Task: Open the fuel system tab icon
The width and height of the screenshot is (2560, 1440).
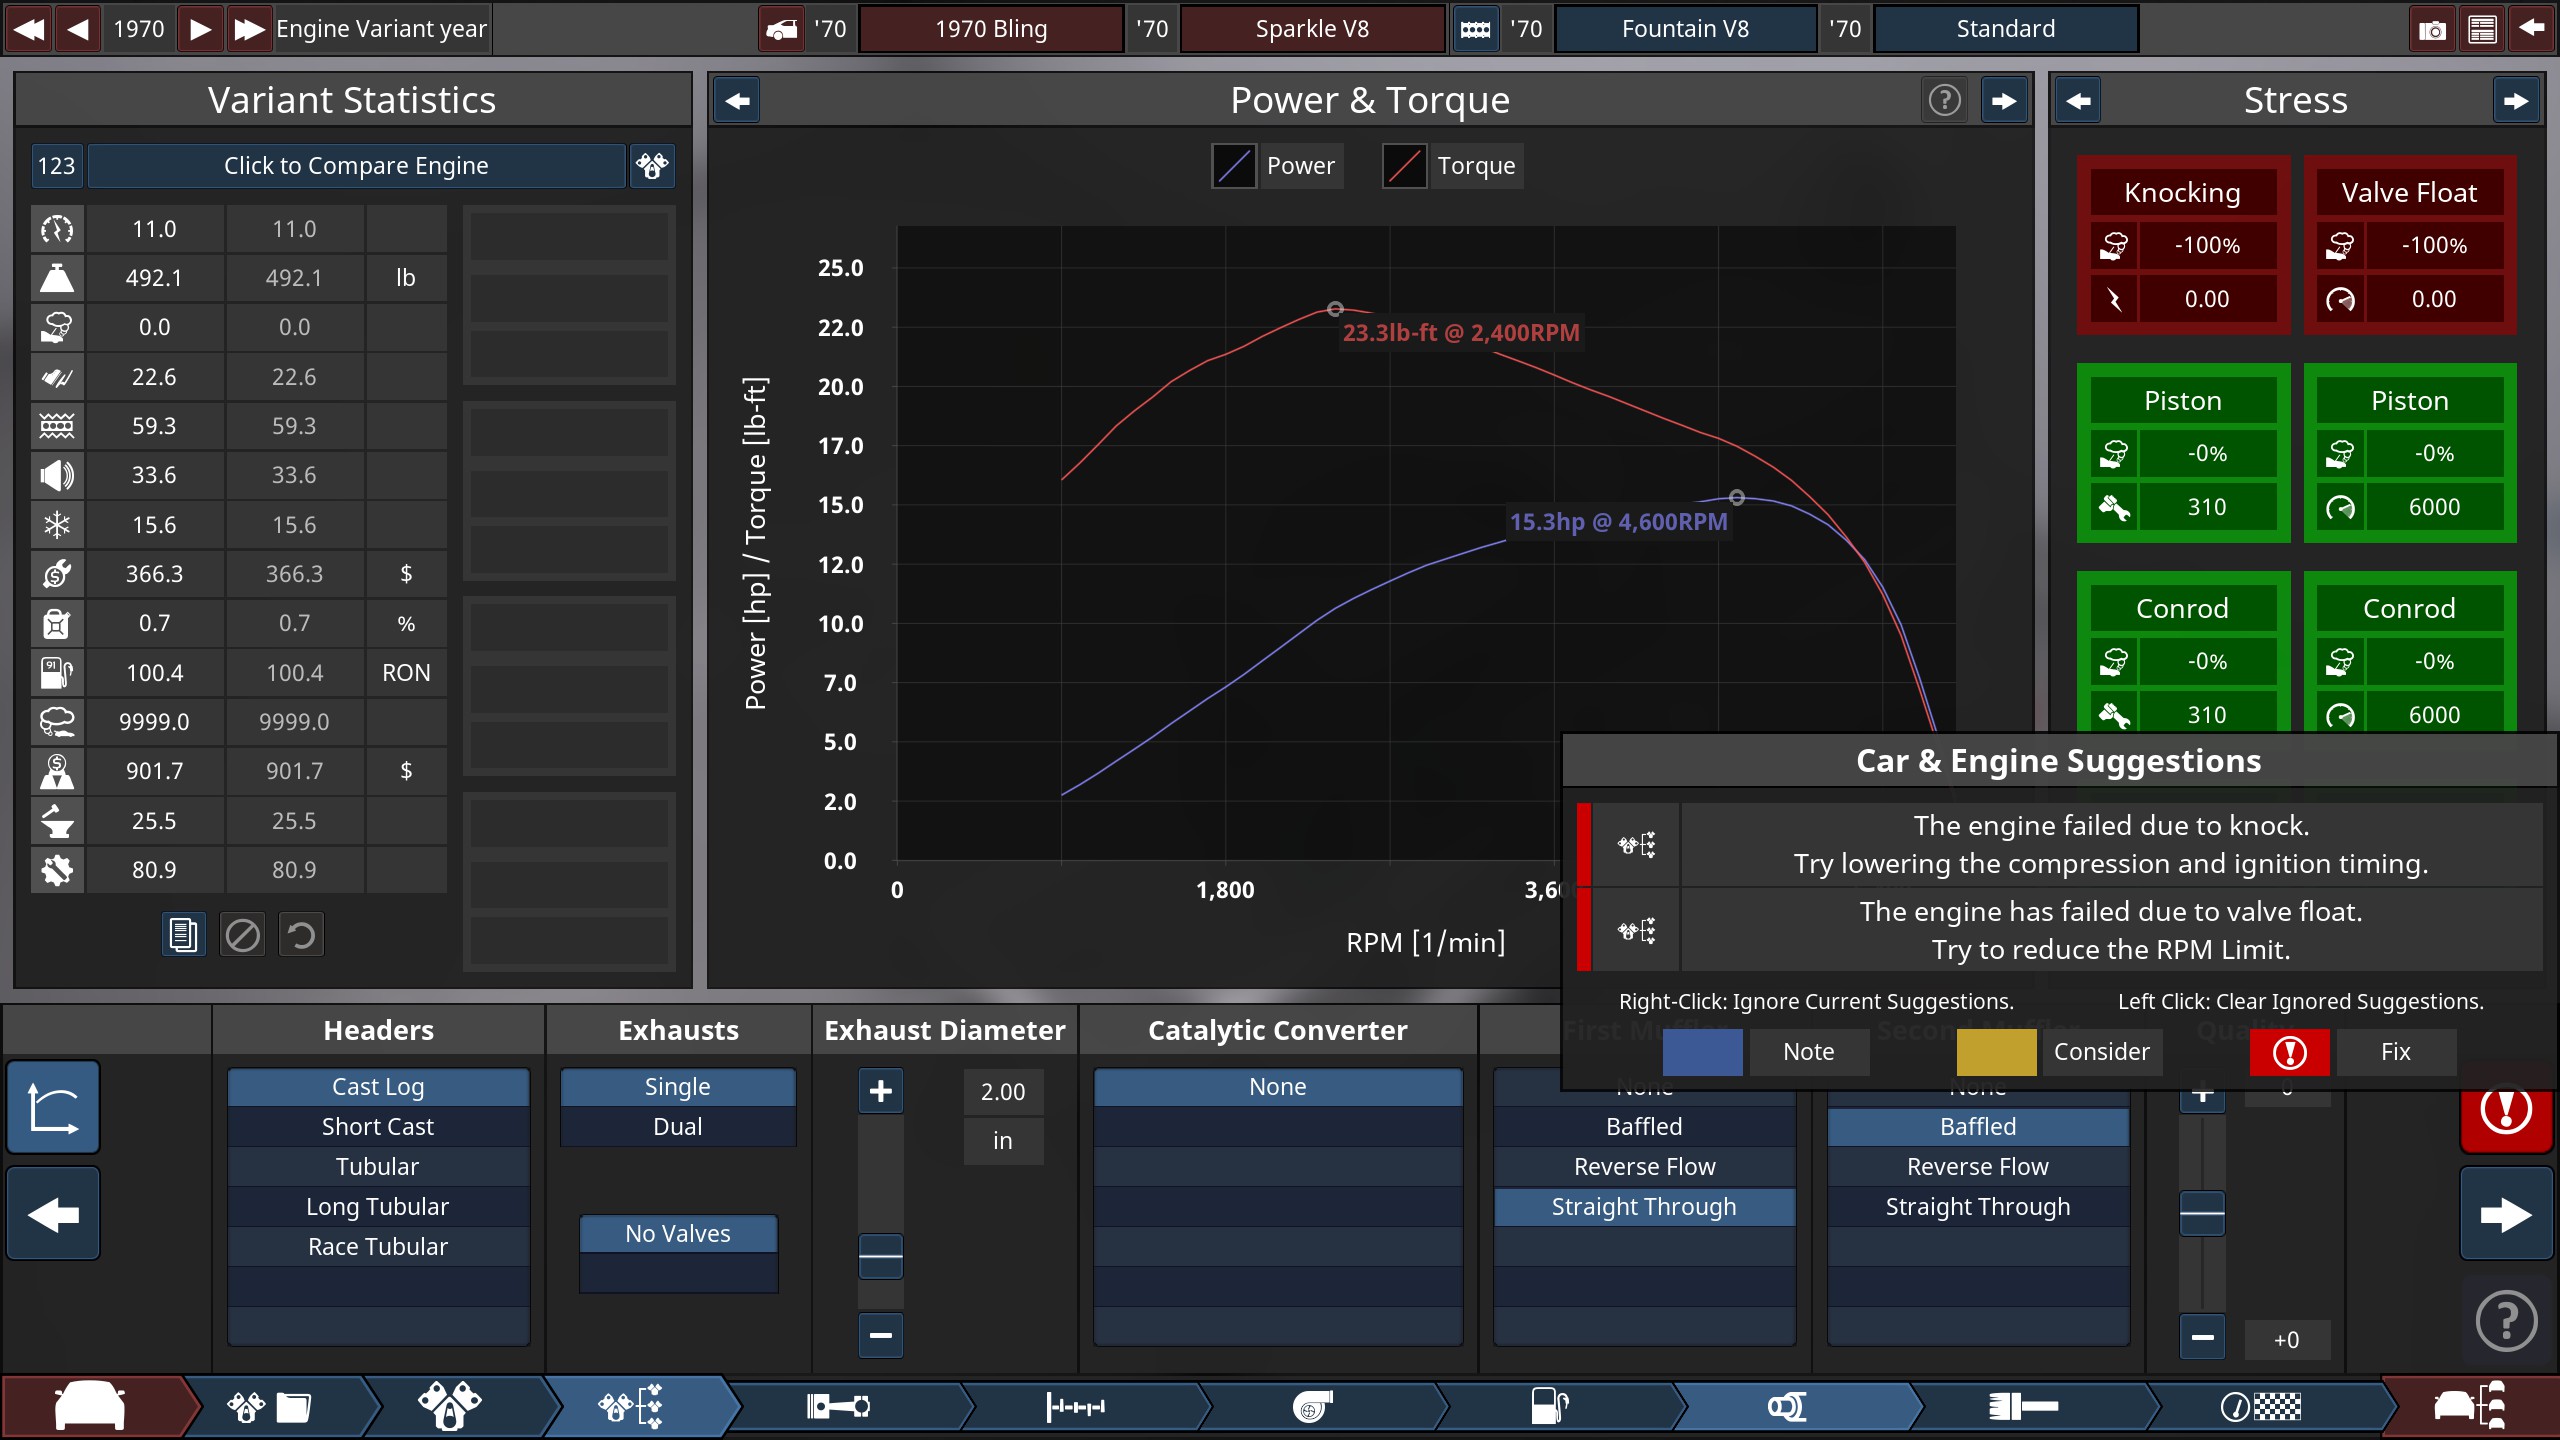Action: point(1550,1406)
